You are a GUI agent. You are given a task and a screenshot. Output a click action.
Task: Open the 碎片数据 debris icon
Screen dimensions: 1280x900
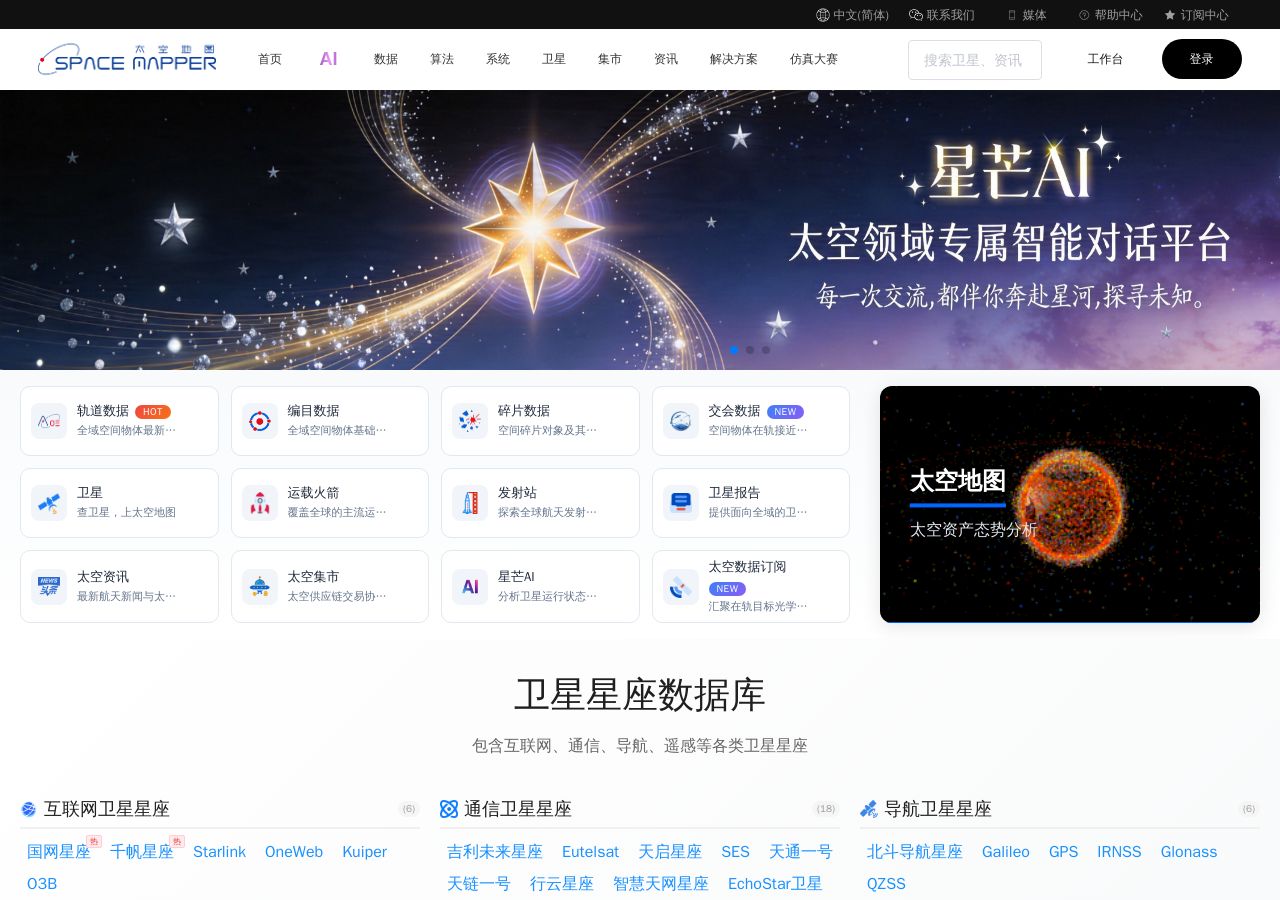click(x=470, y=421)
